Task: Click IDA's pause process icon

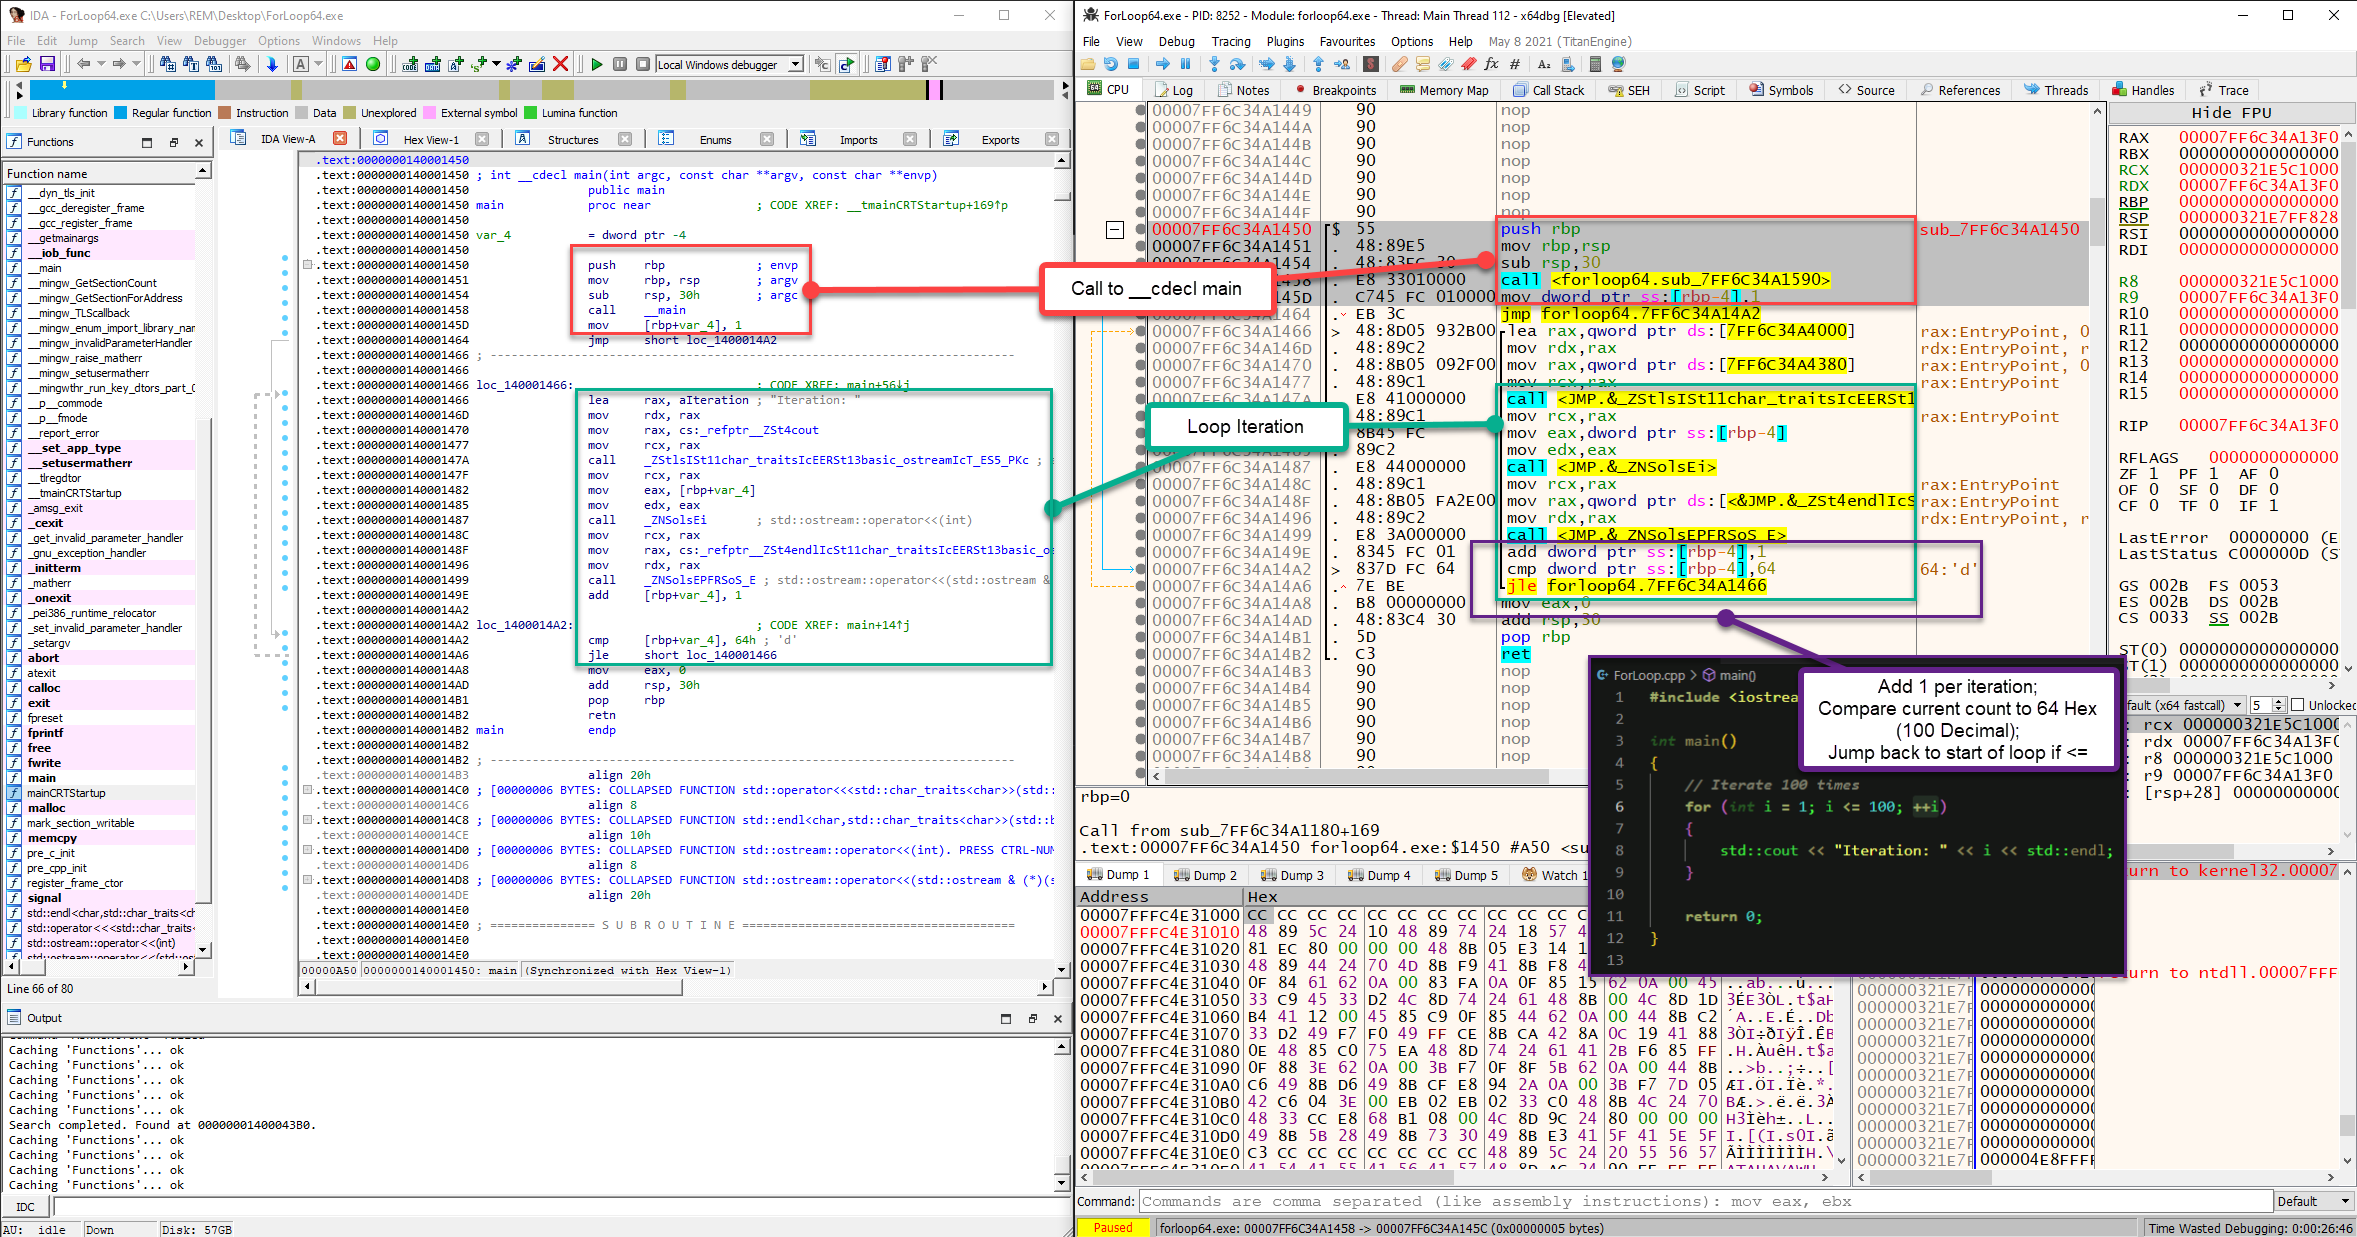Action: click(x=620, y=64)
